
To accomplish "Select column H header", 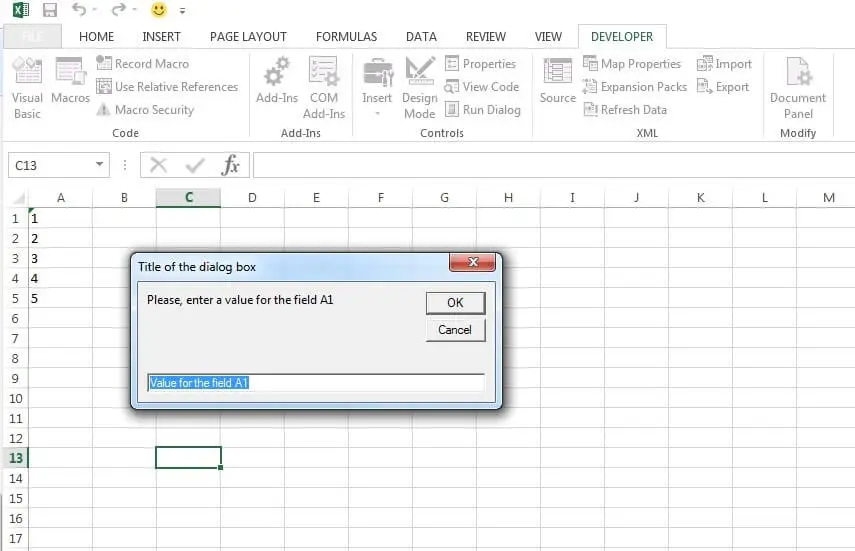I will click(508, 197).
